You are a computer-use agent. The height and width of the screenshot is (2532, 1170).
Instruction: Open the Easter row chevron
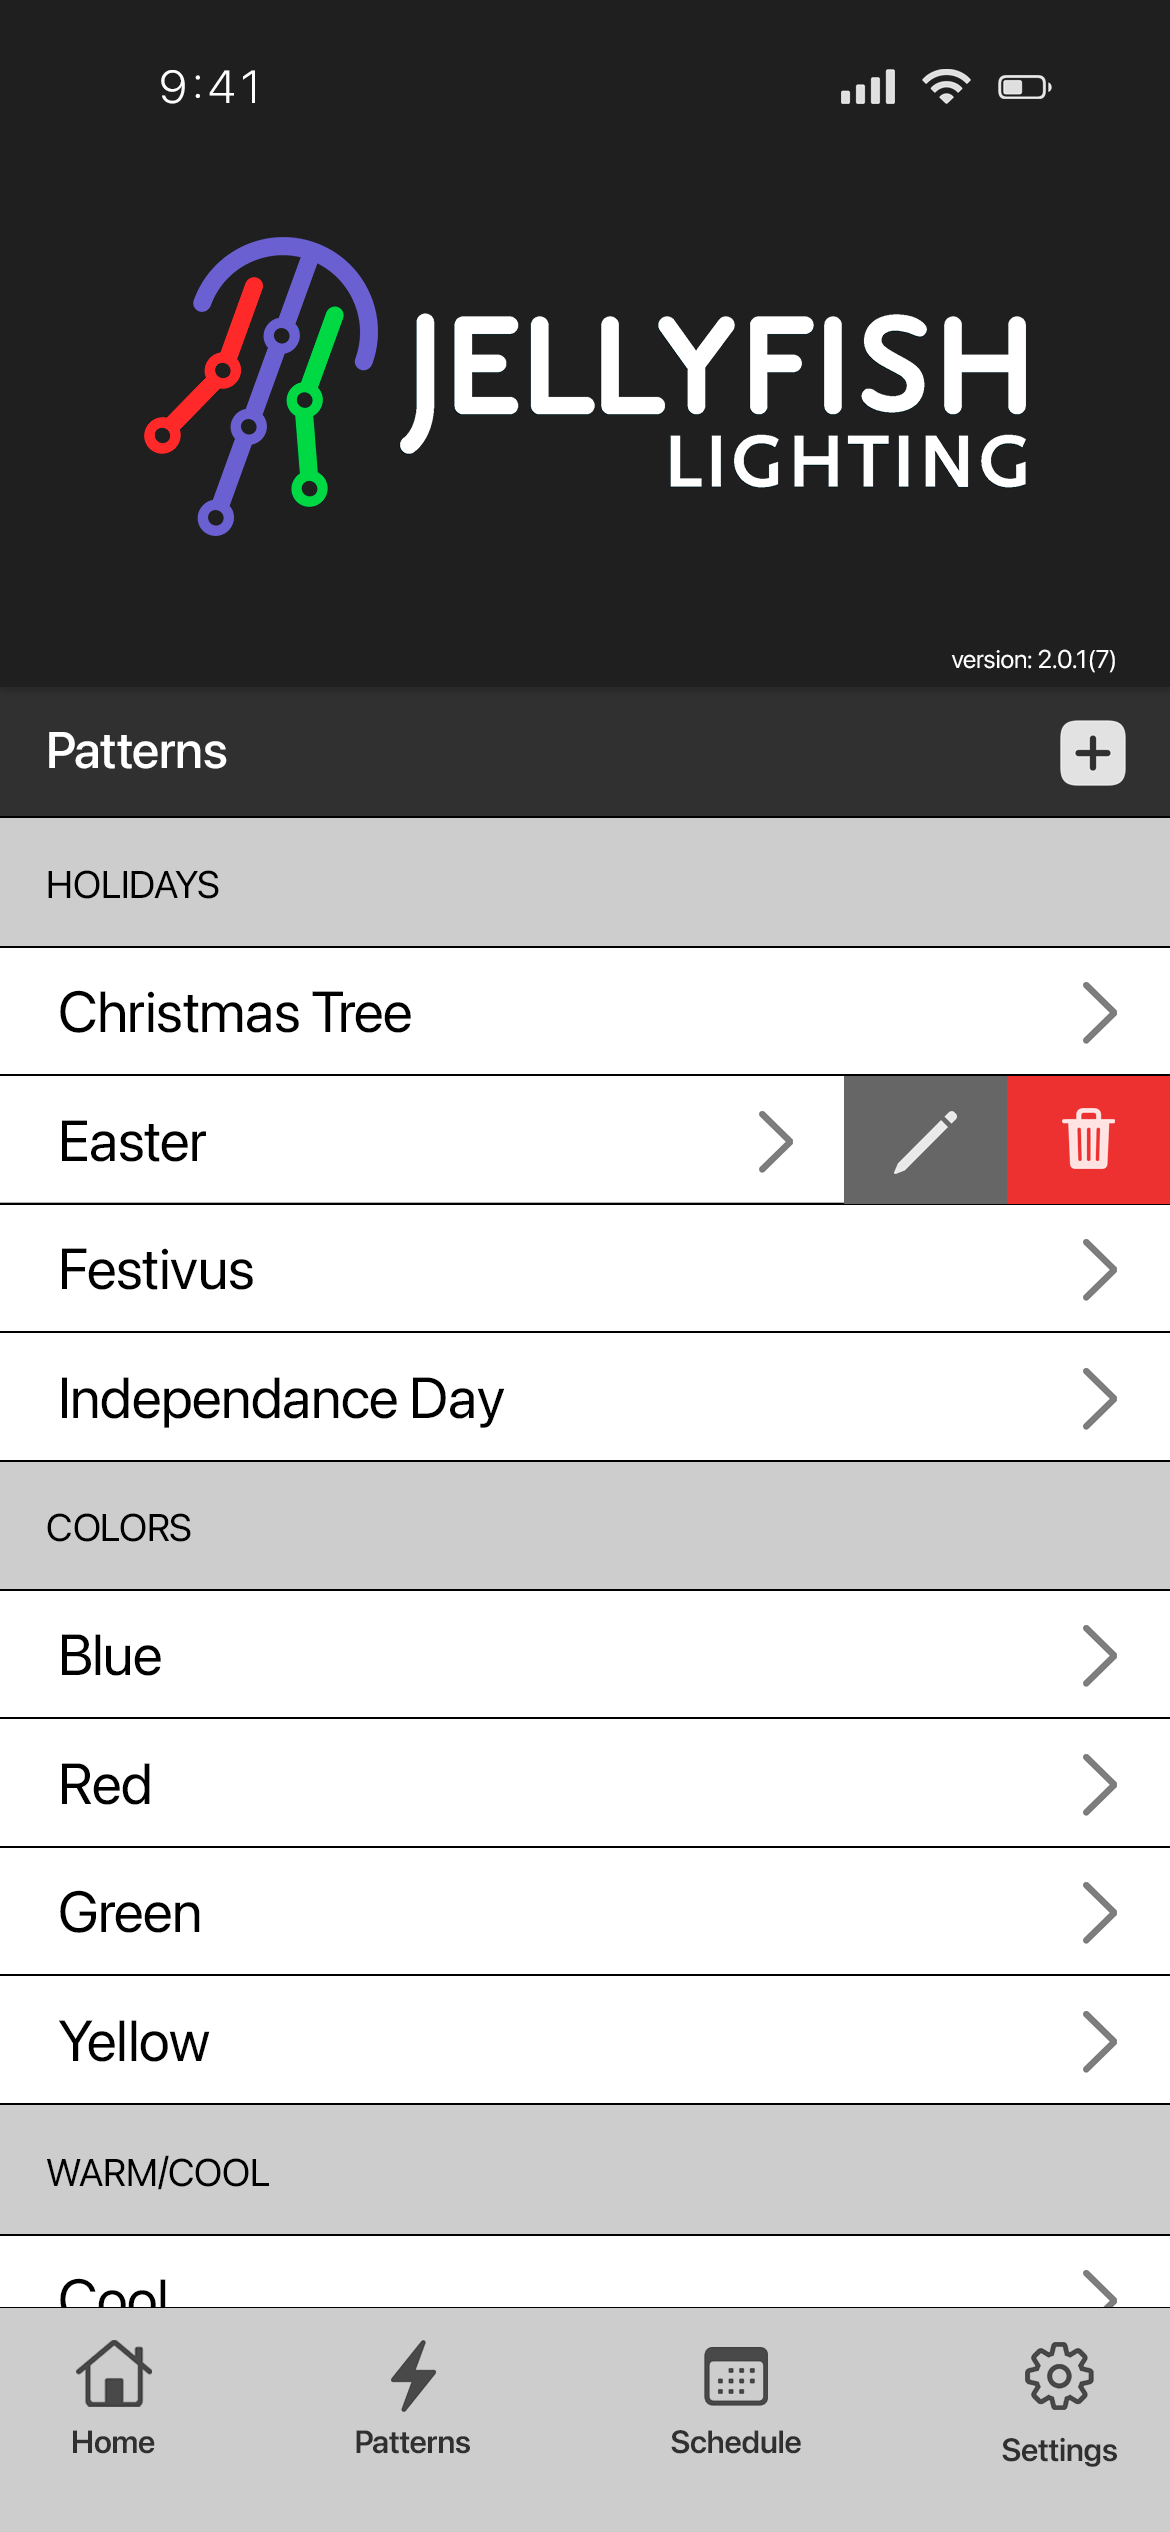coord(775,1141)
